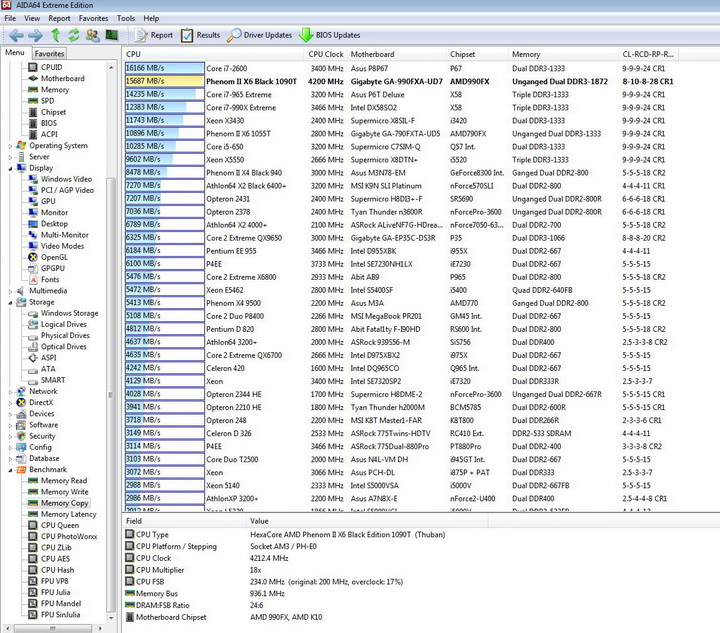The width and height of the screenshot is (720, 633).
Task: Expand the Devices tree node
Action: point(11,414)
